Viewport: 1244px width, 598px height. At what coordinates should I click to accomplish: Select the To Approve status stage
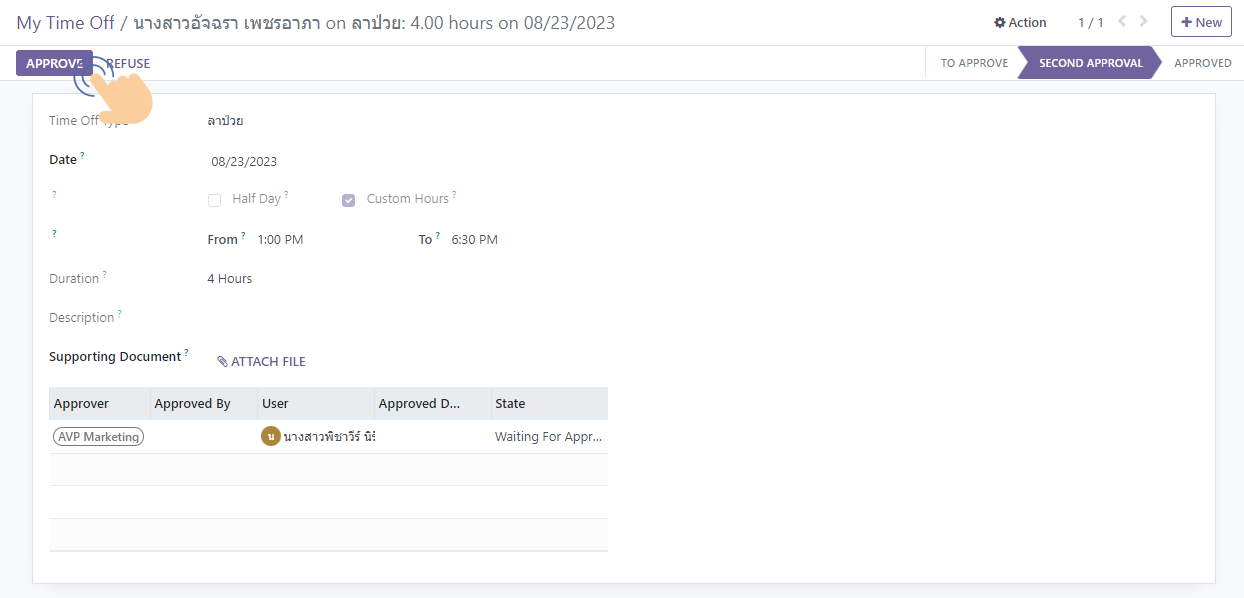tap(974, 63)
